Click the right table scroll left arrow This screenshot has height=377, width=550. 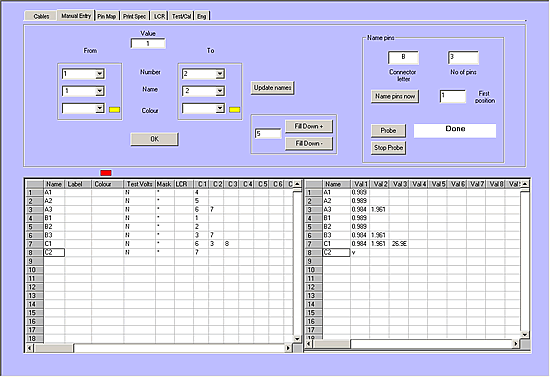309,344
